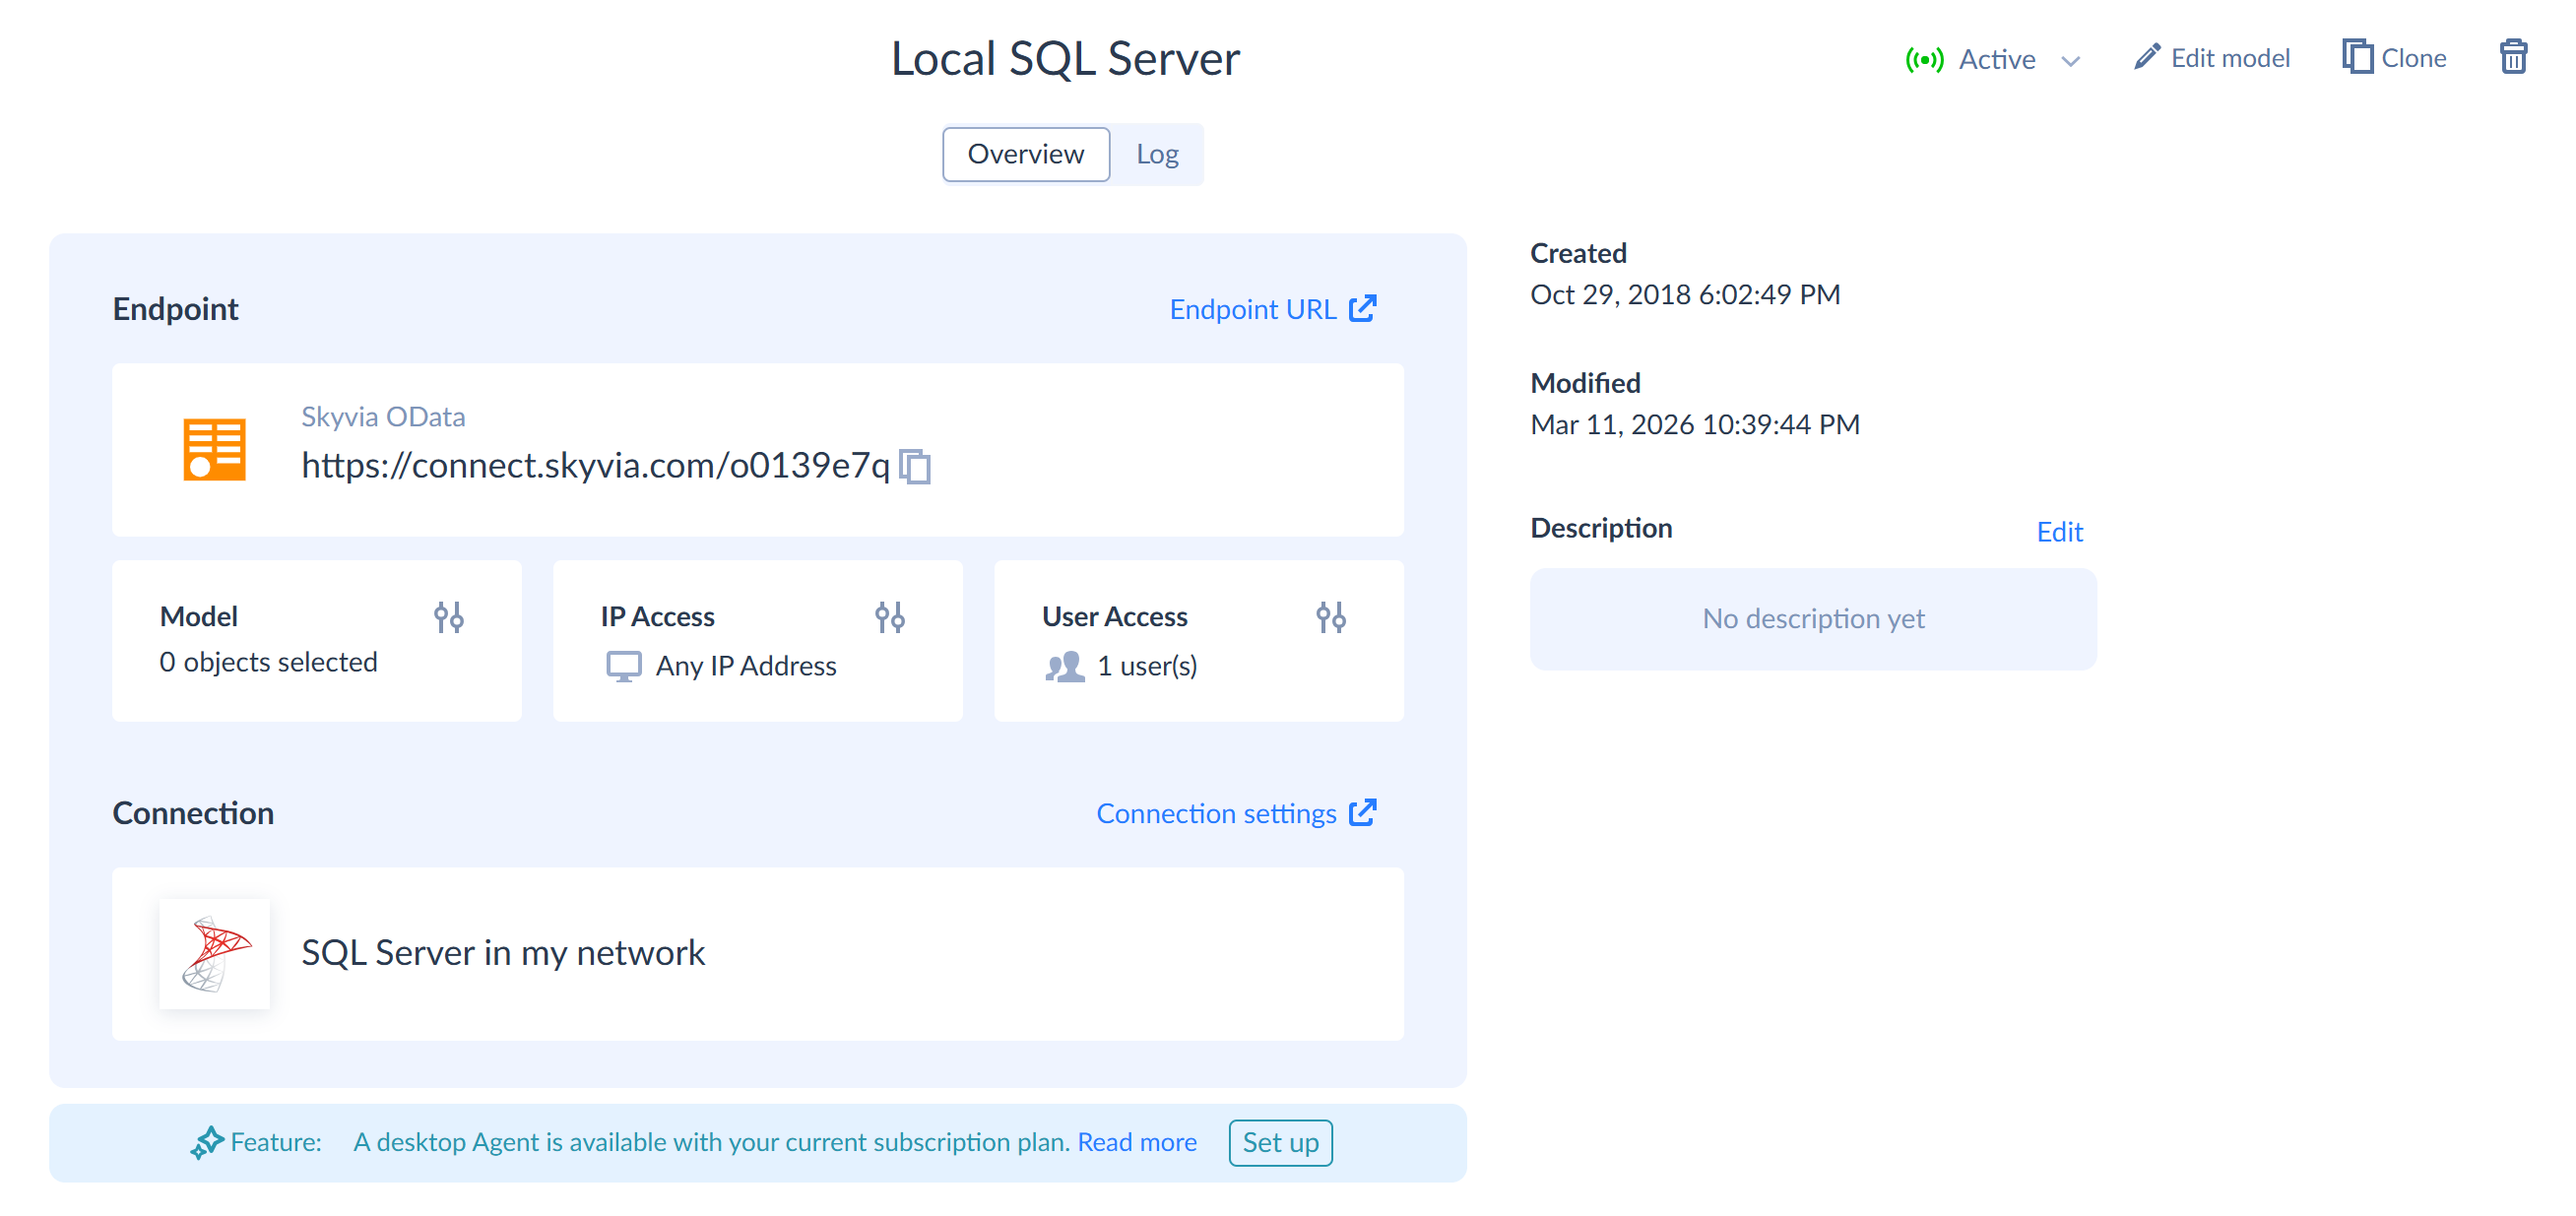Screen dimensions: 2576x1216
Task: Open Model settings via the sliders icon
Action: pos(448,617)
